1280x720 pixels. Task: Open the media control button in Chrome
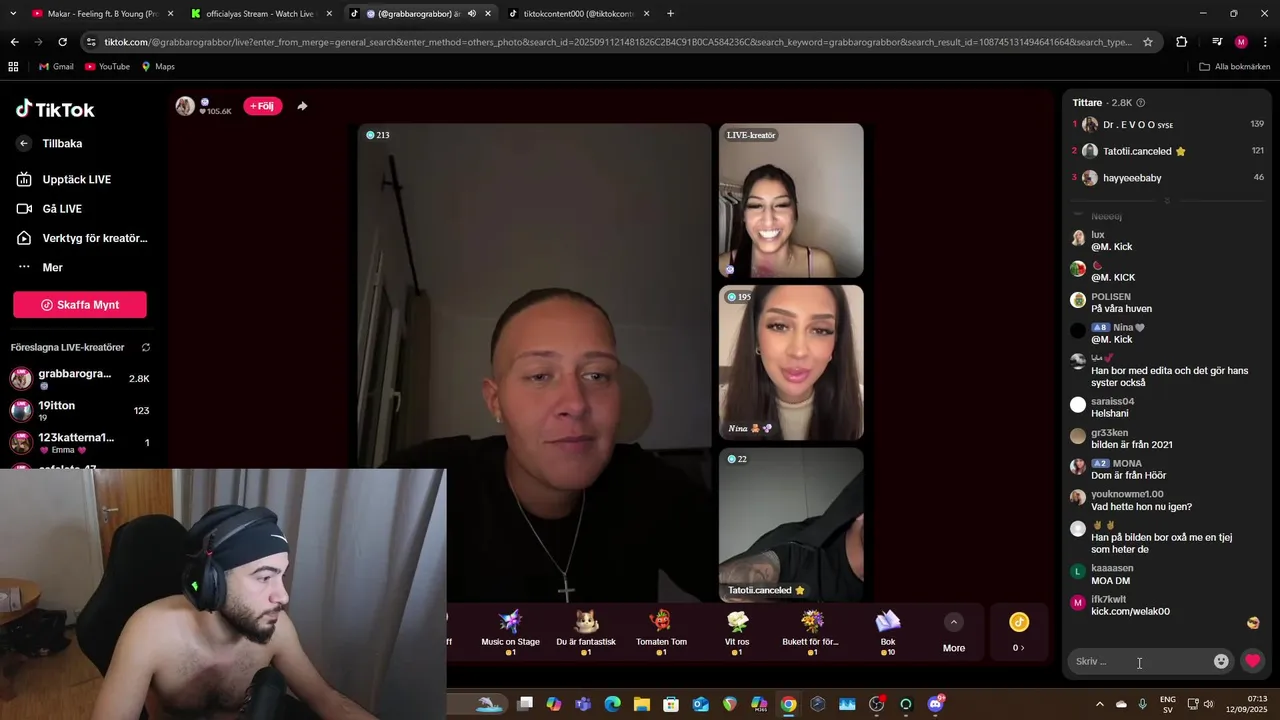click(x=1217, y=42)
